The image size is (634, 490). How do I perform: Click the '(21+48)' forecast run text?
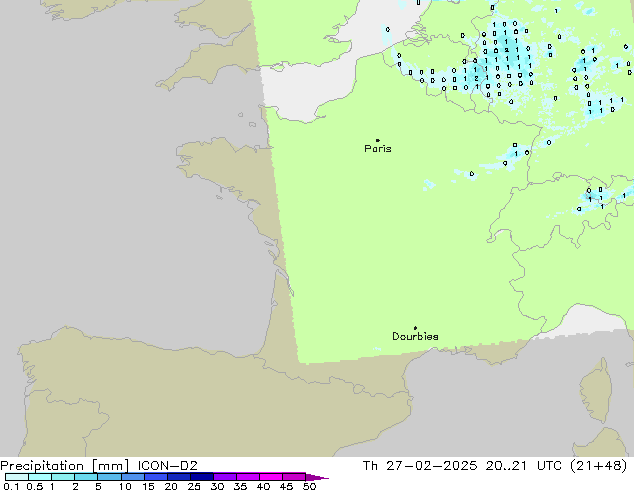click(599, 466)
